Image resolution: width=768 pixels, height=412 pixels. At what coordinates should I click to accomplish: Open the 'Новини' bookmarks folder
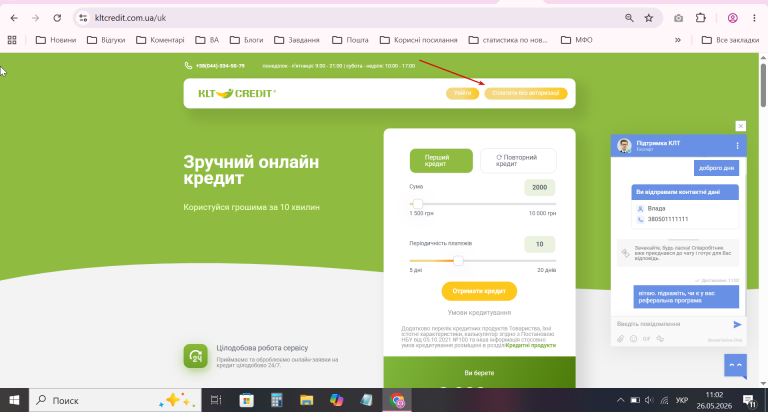56,40
